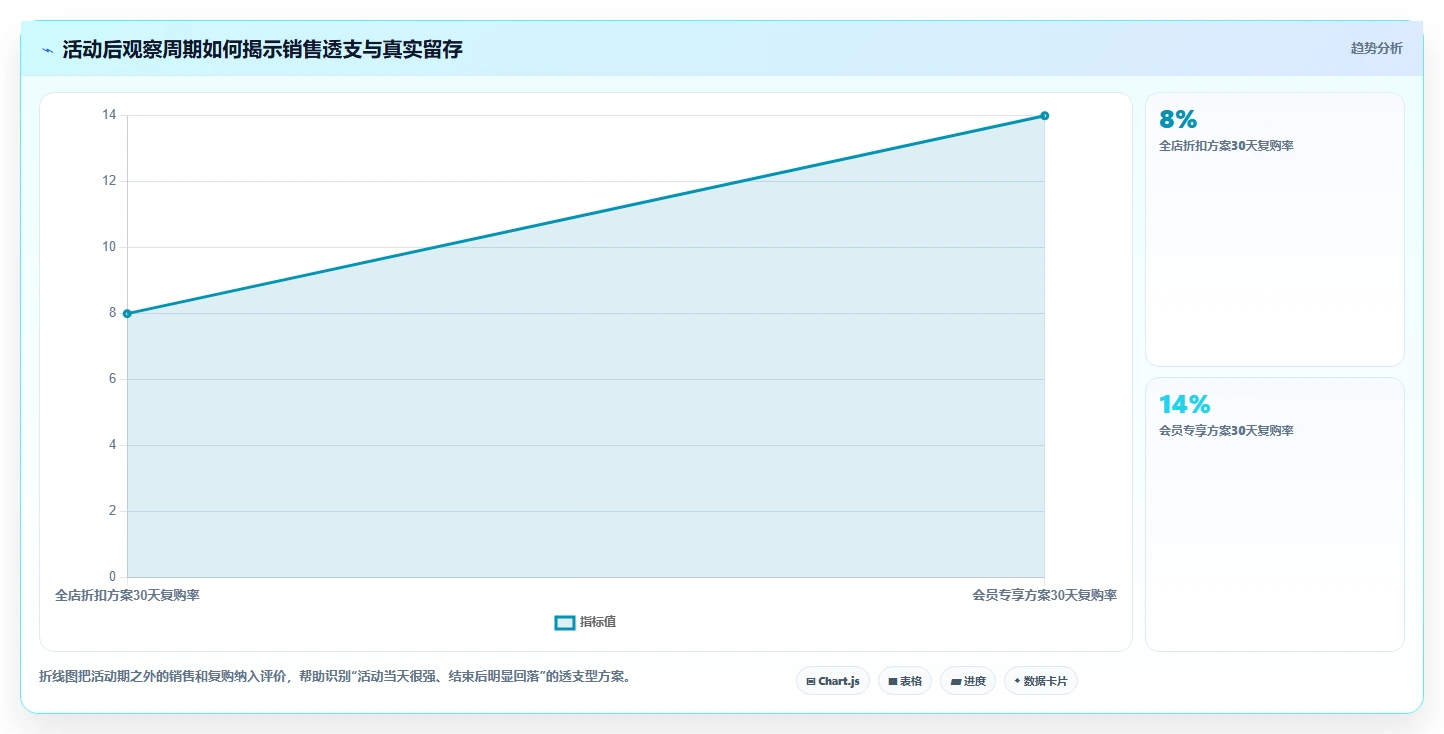The image size is (1444, 734).
Task: Click the data point at value 8
Action: pos(127,314)
